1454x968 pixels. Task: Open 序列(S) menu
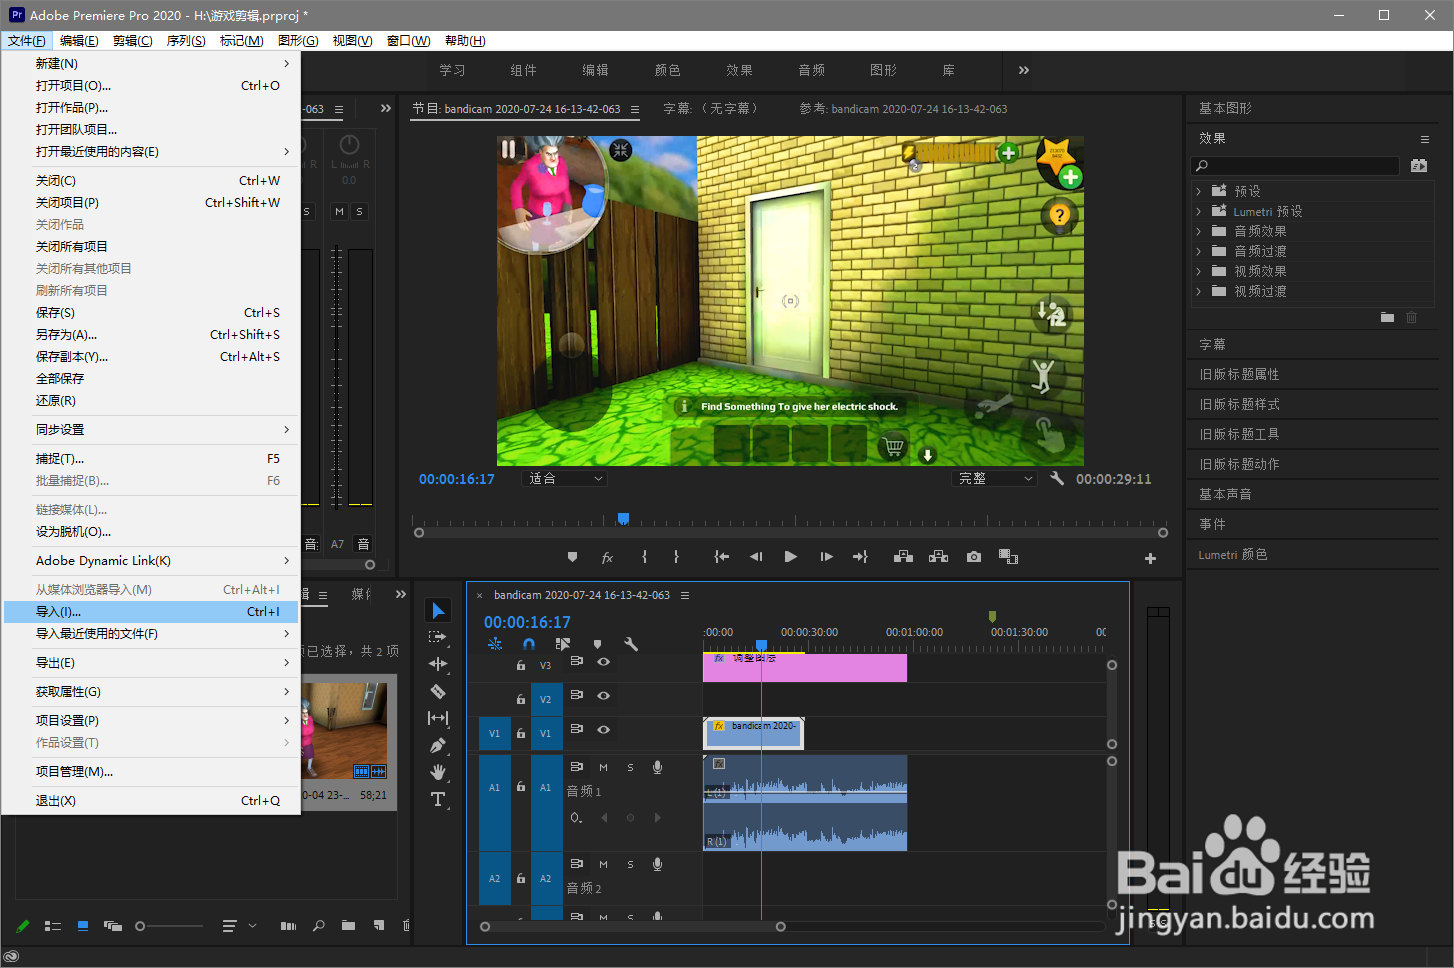(x=186, y=41)
